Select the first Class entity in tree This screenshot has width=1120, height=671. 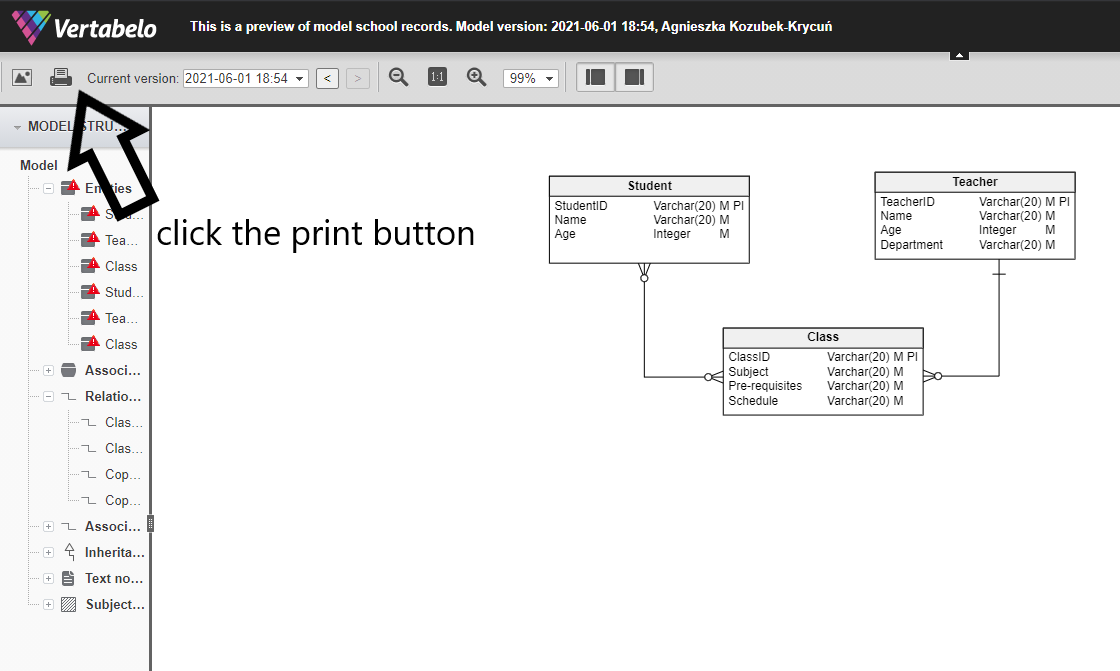[x=121, y=267]
